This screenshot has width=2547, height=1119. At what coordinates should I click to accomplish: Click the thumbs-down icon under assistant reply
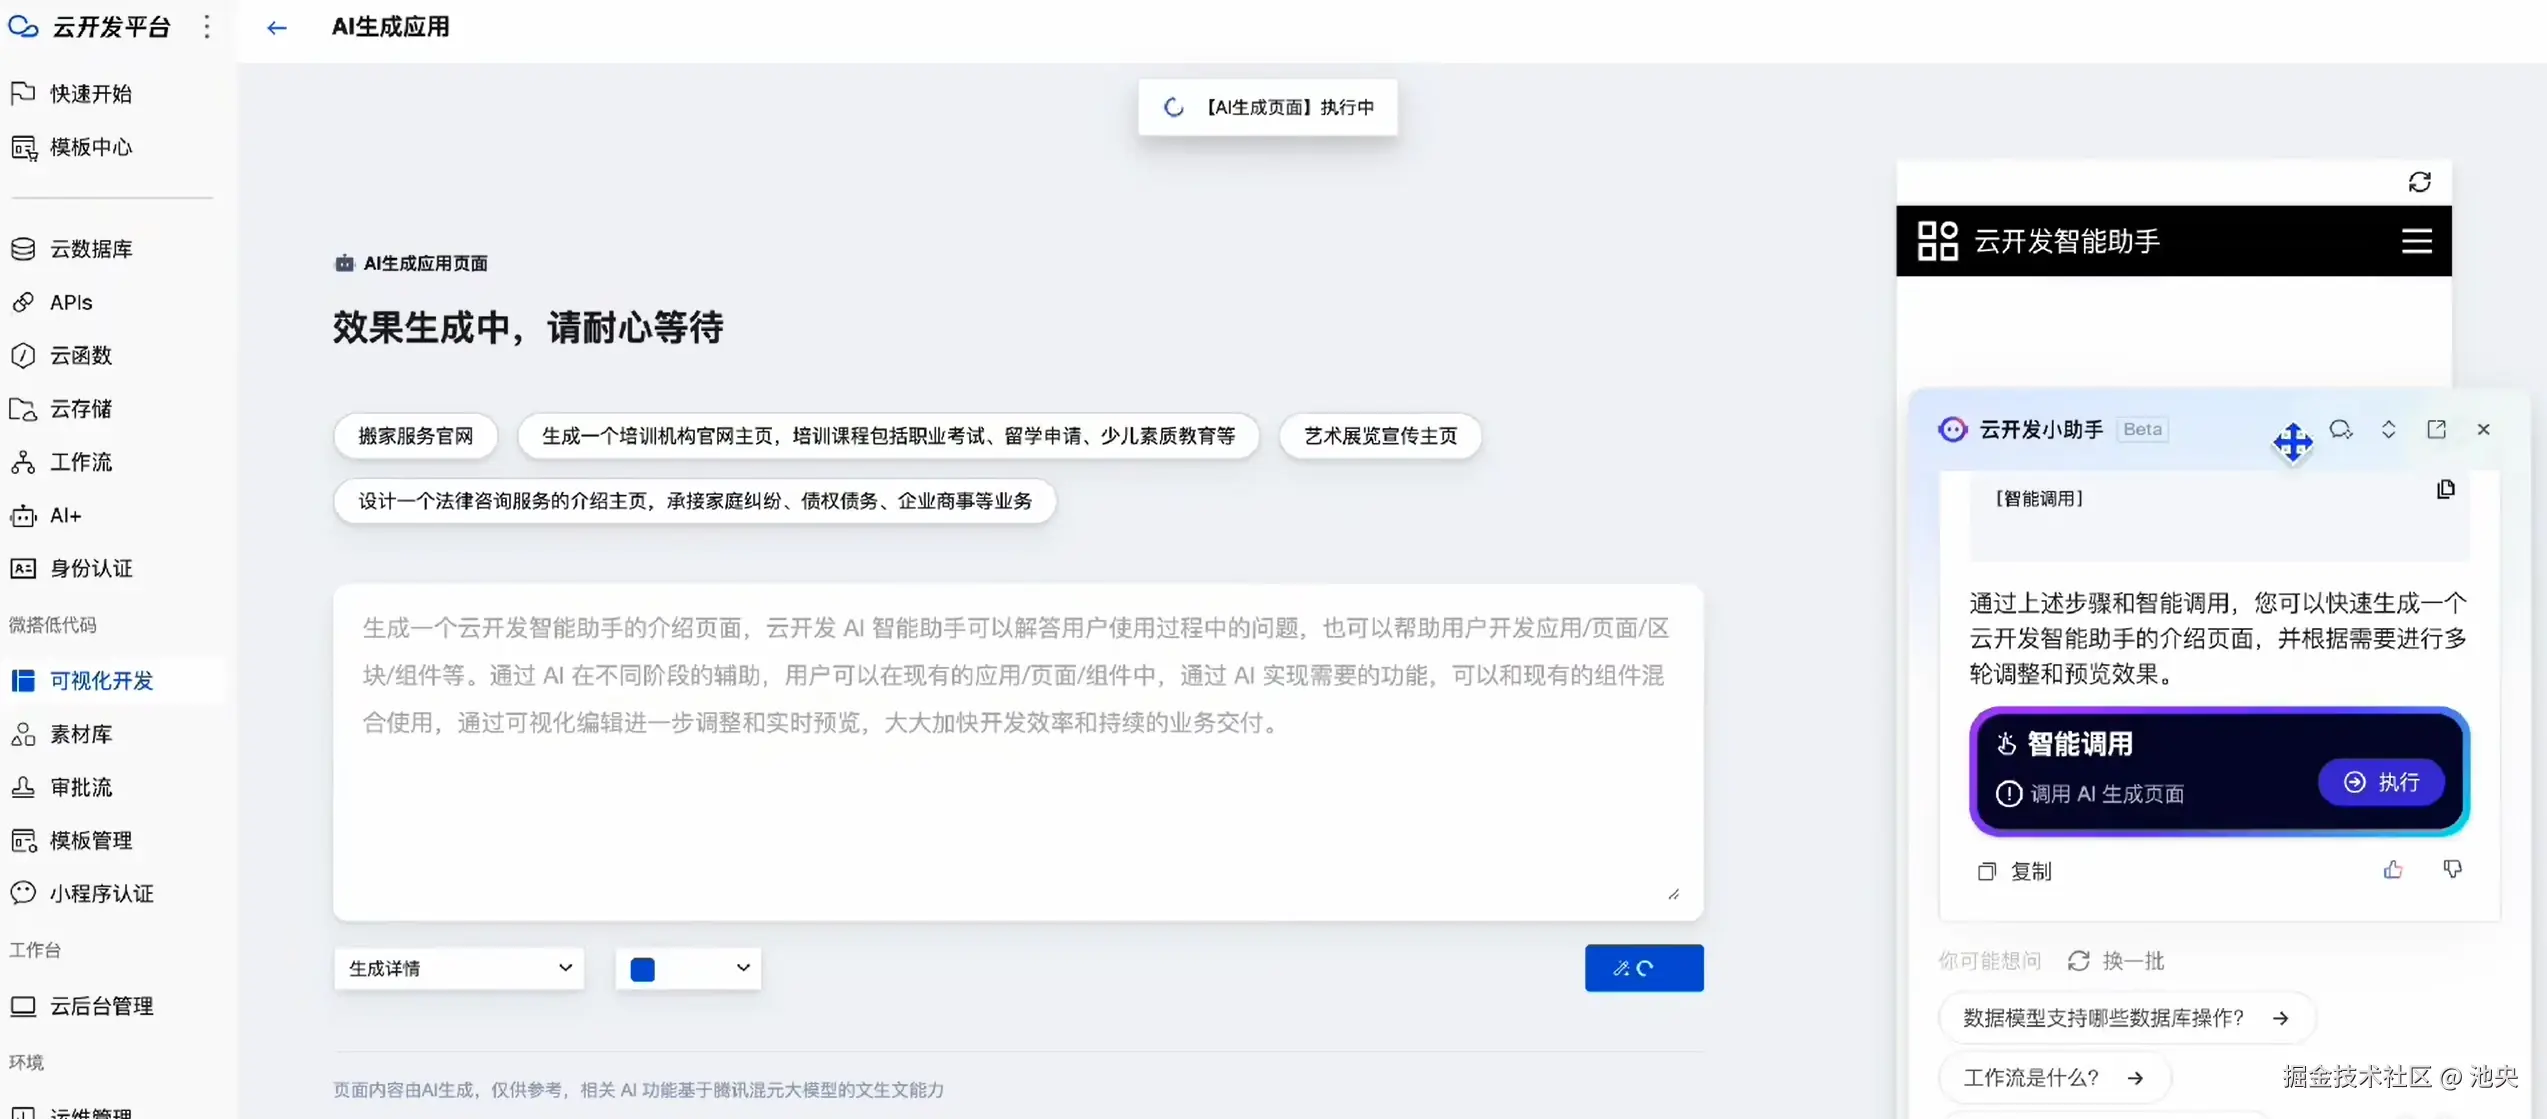tap(2452, 870)
